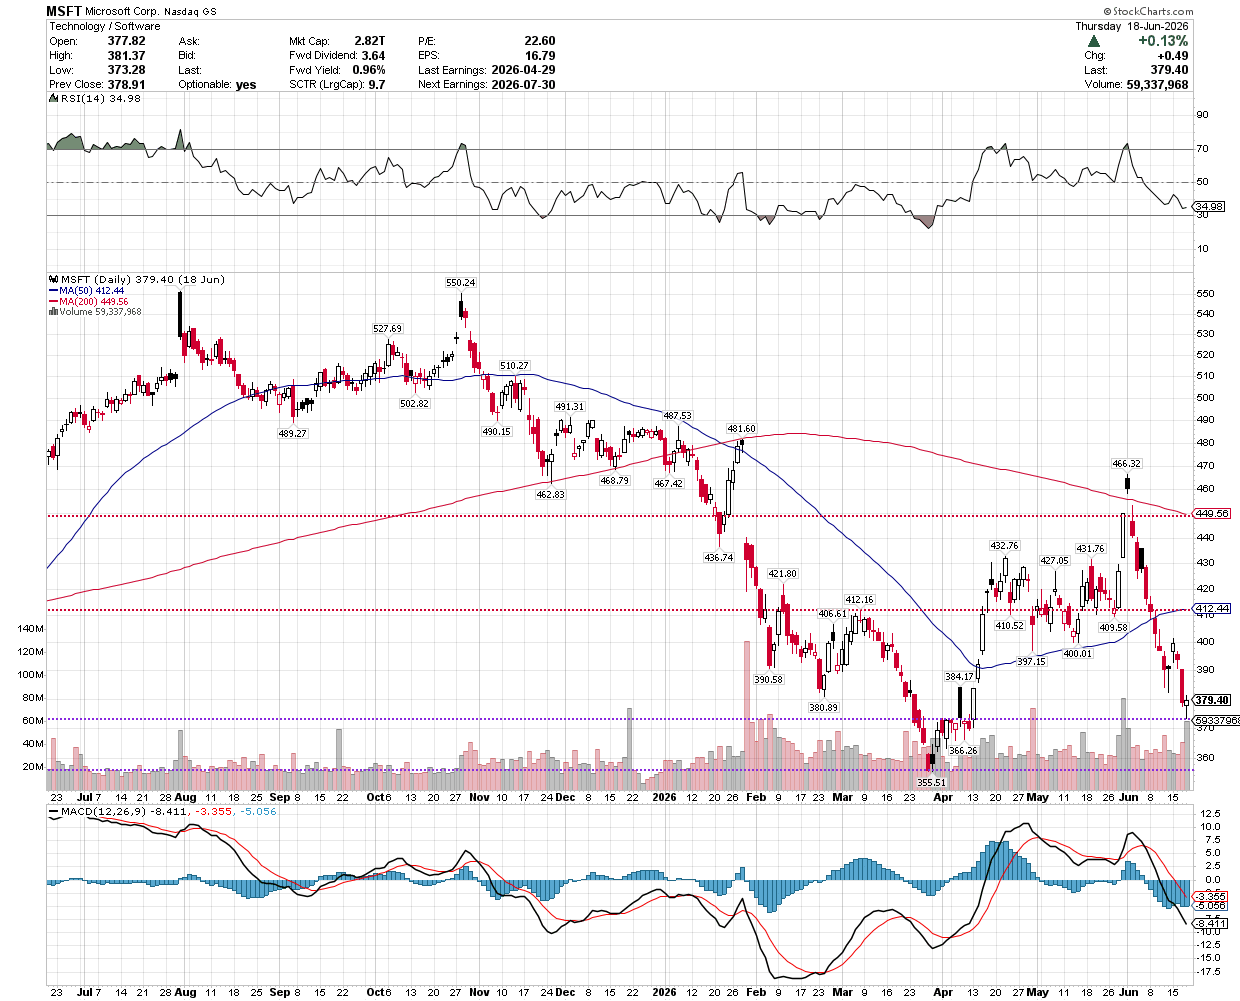Click the 421.80 price label

click(x=782, y=574)
